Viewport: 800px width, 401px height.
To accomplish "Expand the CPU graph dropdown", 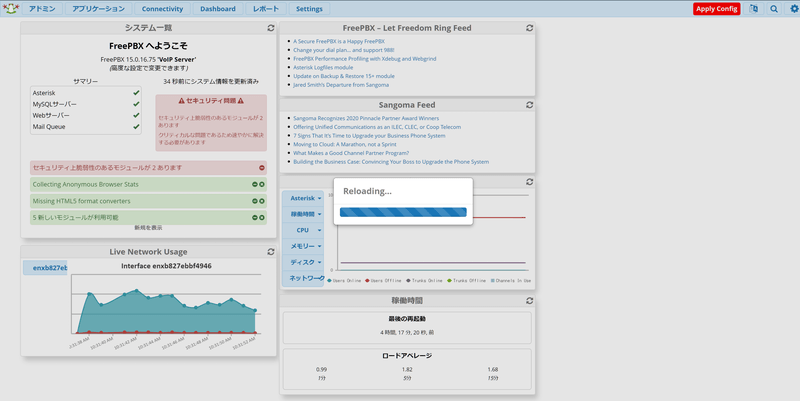I will 303,230.
